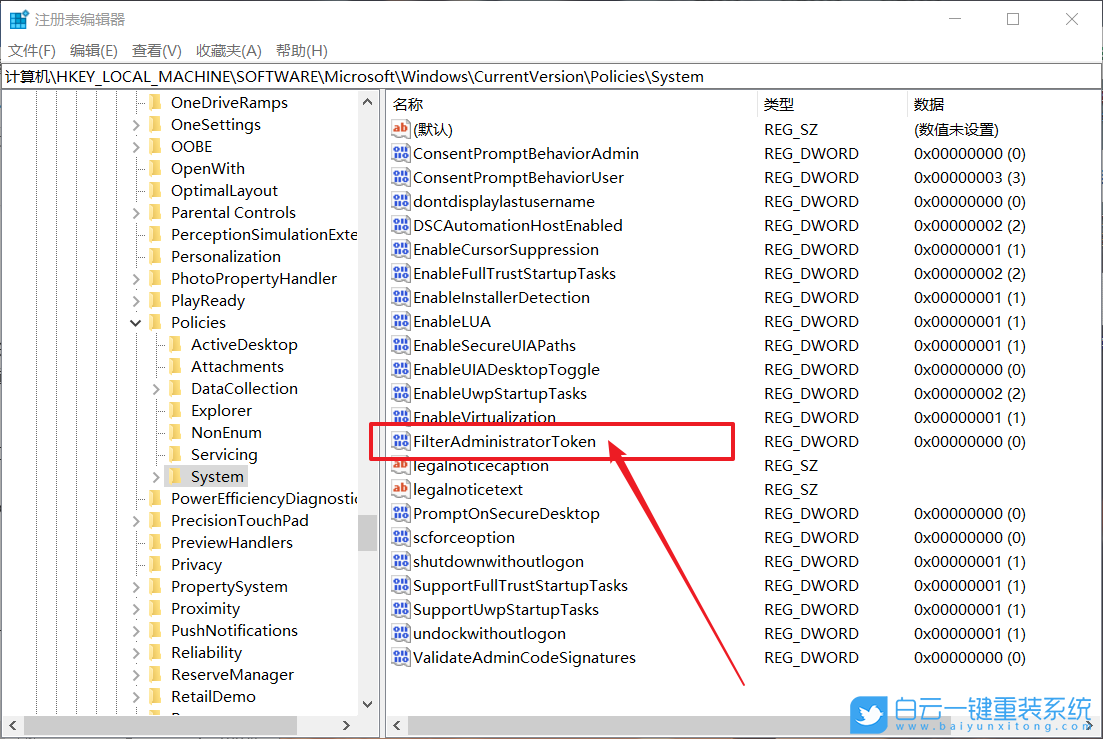The height and width of the screenshot is (739, 1103).
Task: Expand the Parental Controls key chevron
Action: 136,213
